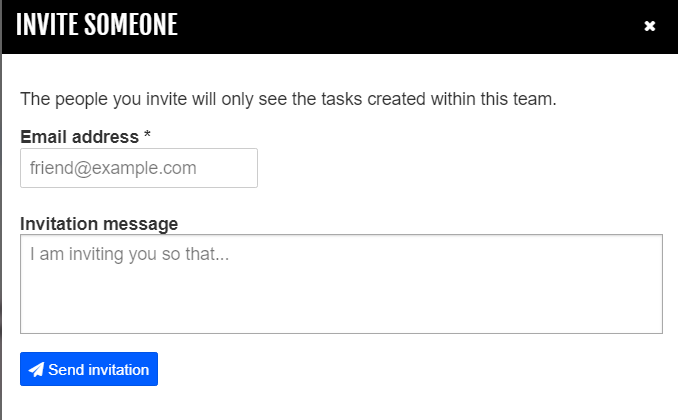Click the friend@example.com placeholder text
This screenshot has height=420, width=678.
tap(113, 168)
